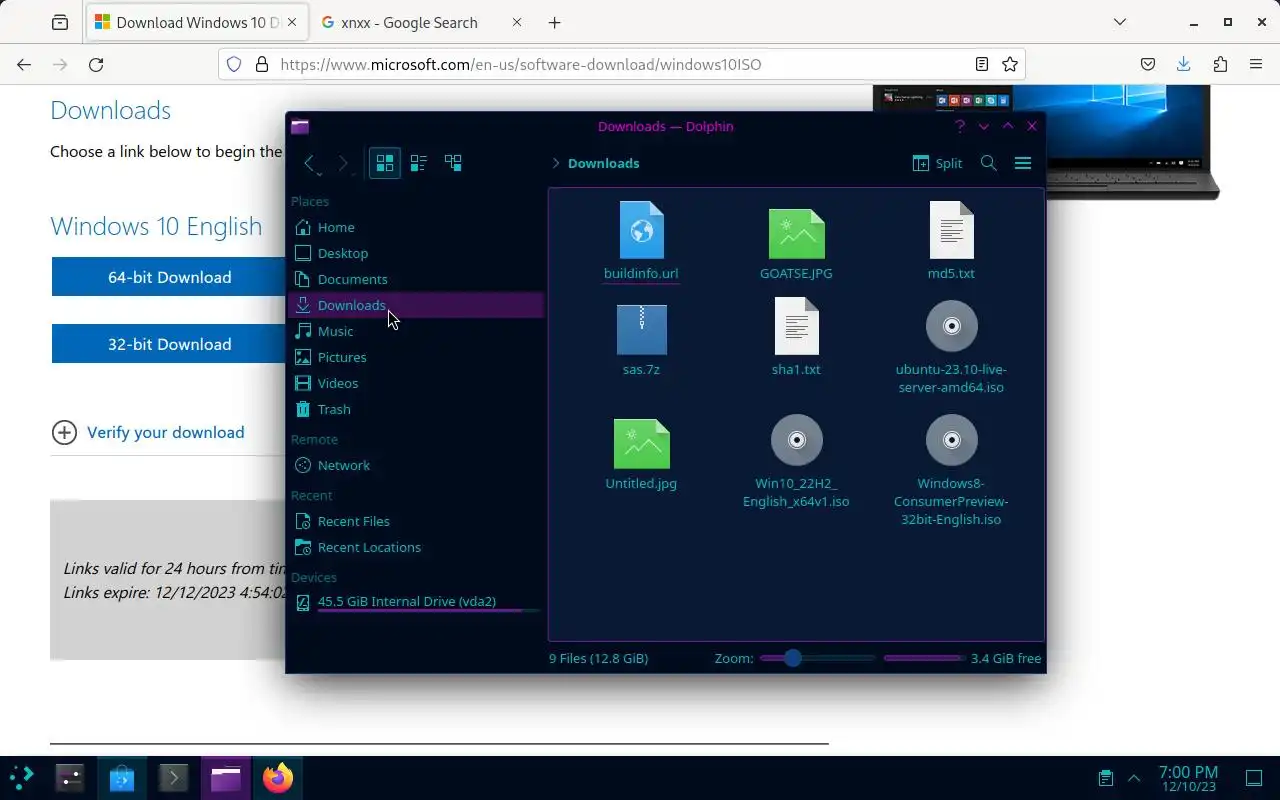This screenshot has width=1280, height=800.
Task: Select GOATSE.JPG image file icon
Action: [796, 234]
